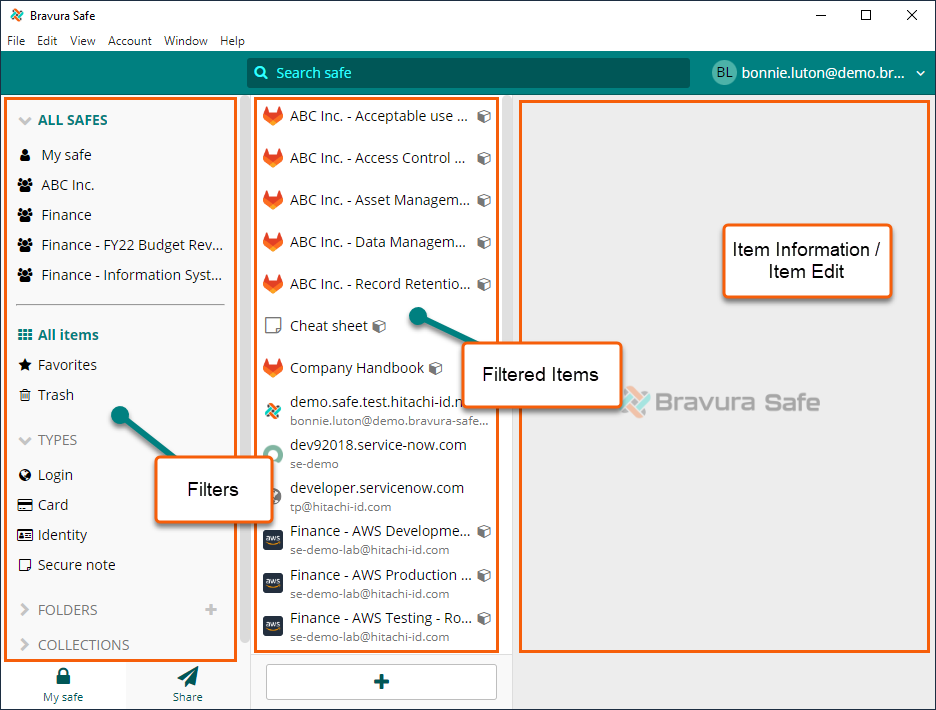This screenshot has width=936, height=710.
Task: Open the View menu
Action: point(82,41)
